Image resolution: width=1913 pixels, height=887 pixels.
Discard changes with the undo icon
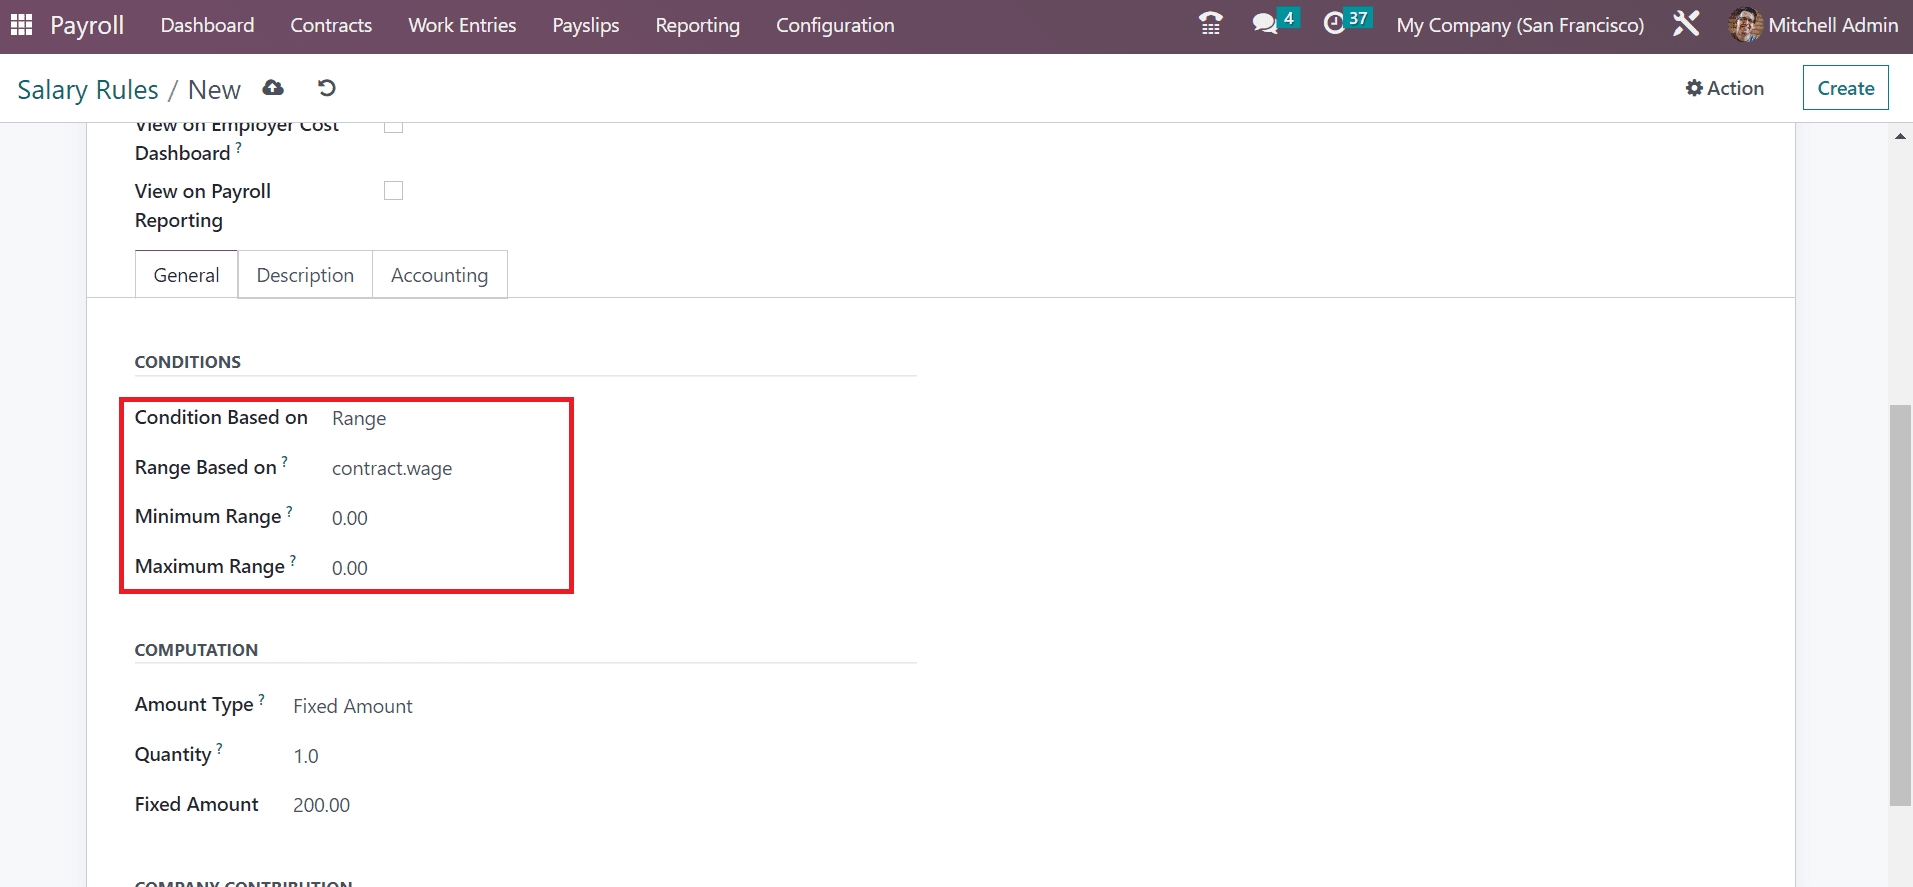[x=326, y=88]
